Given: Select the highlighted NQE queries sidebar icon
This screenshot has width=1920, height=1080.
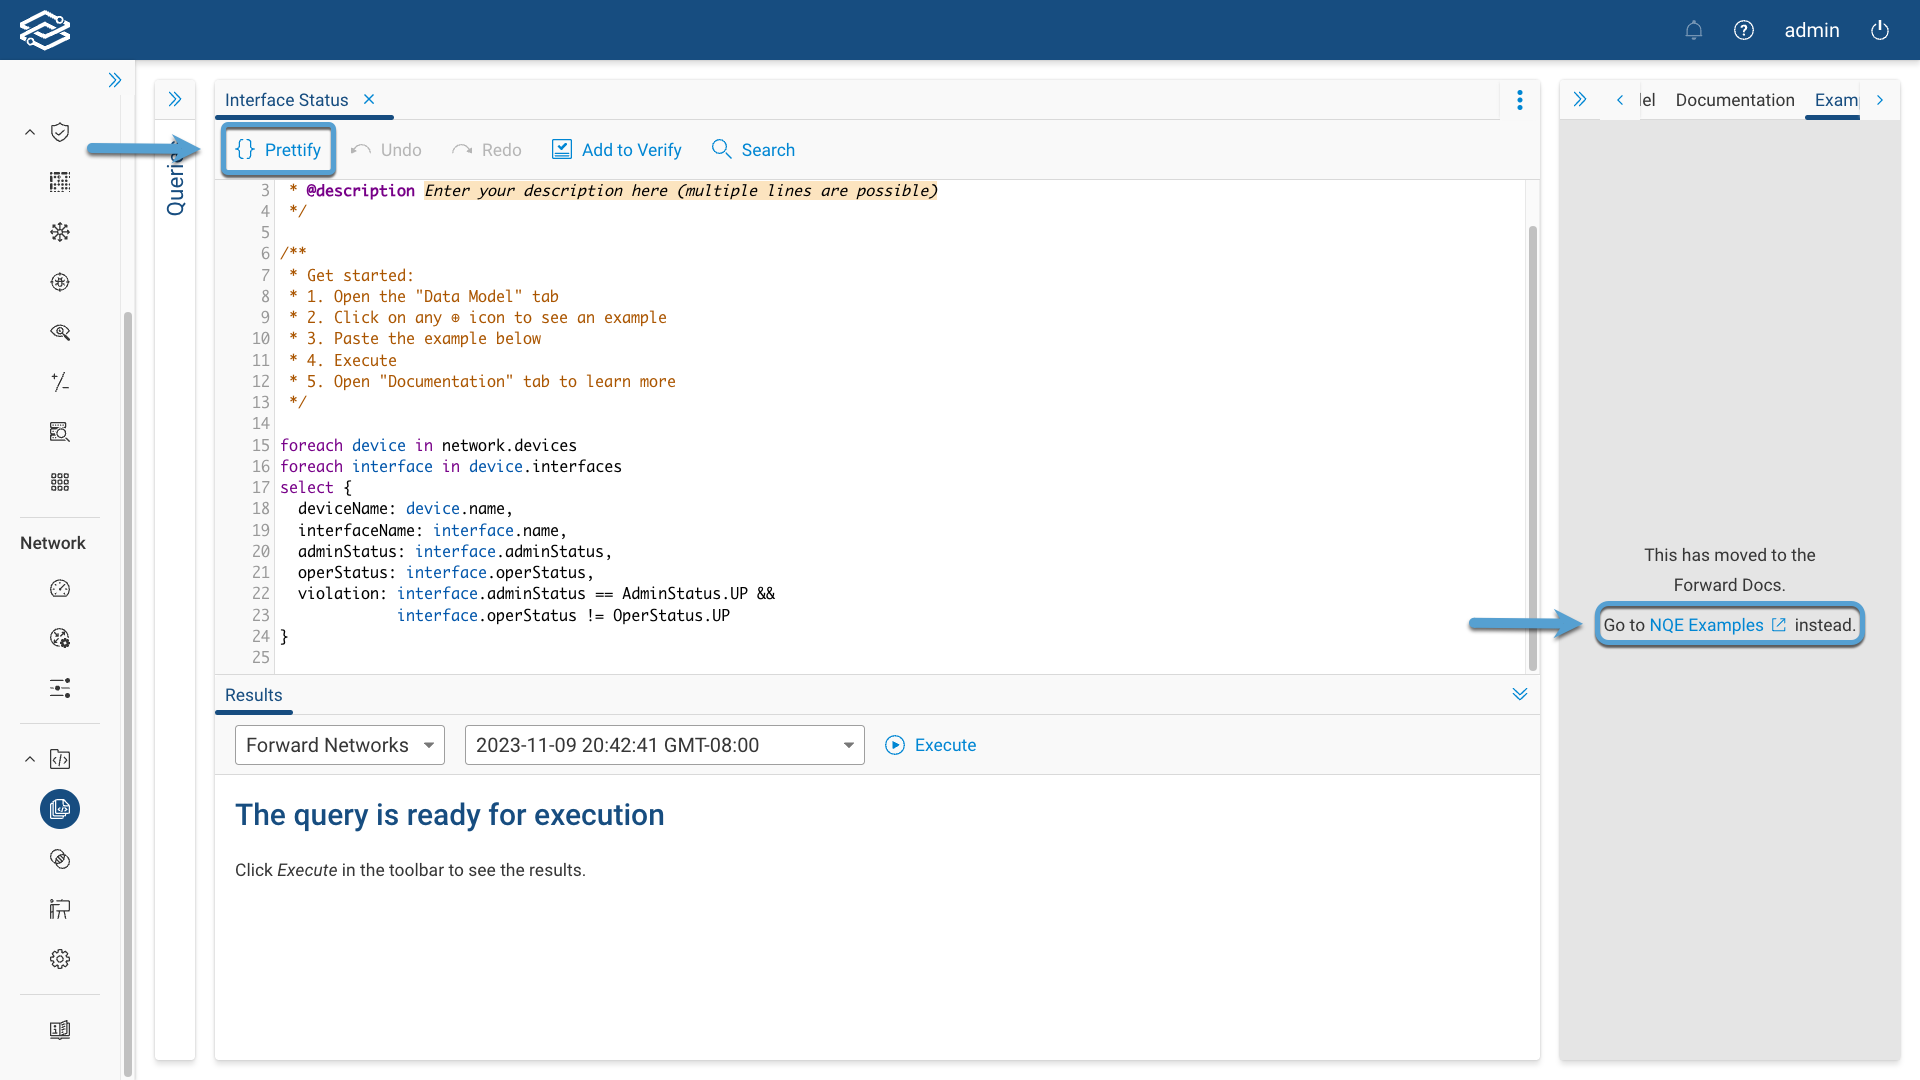Looking at the screenshot, I should [60, 809].
